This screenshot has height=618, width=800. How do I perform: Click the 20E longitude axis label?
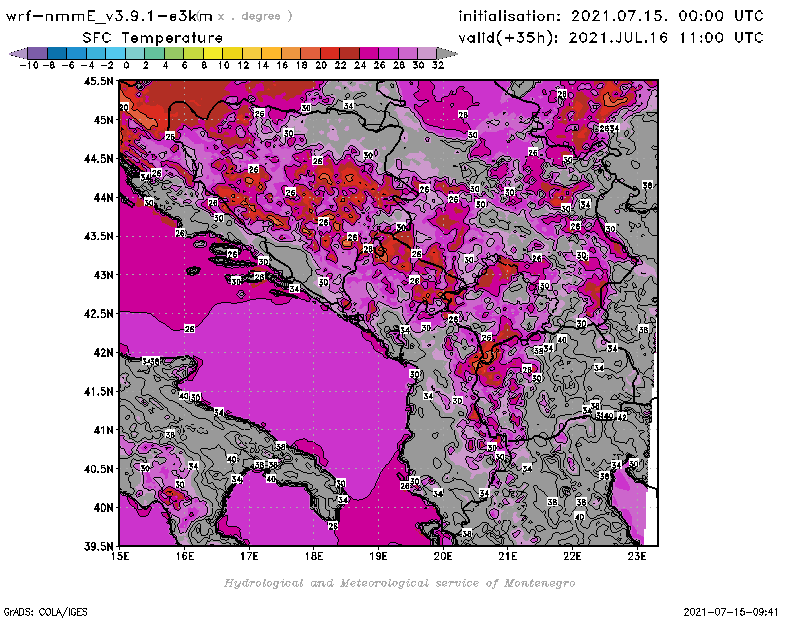tap(443, 556)
